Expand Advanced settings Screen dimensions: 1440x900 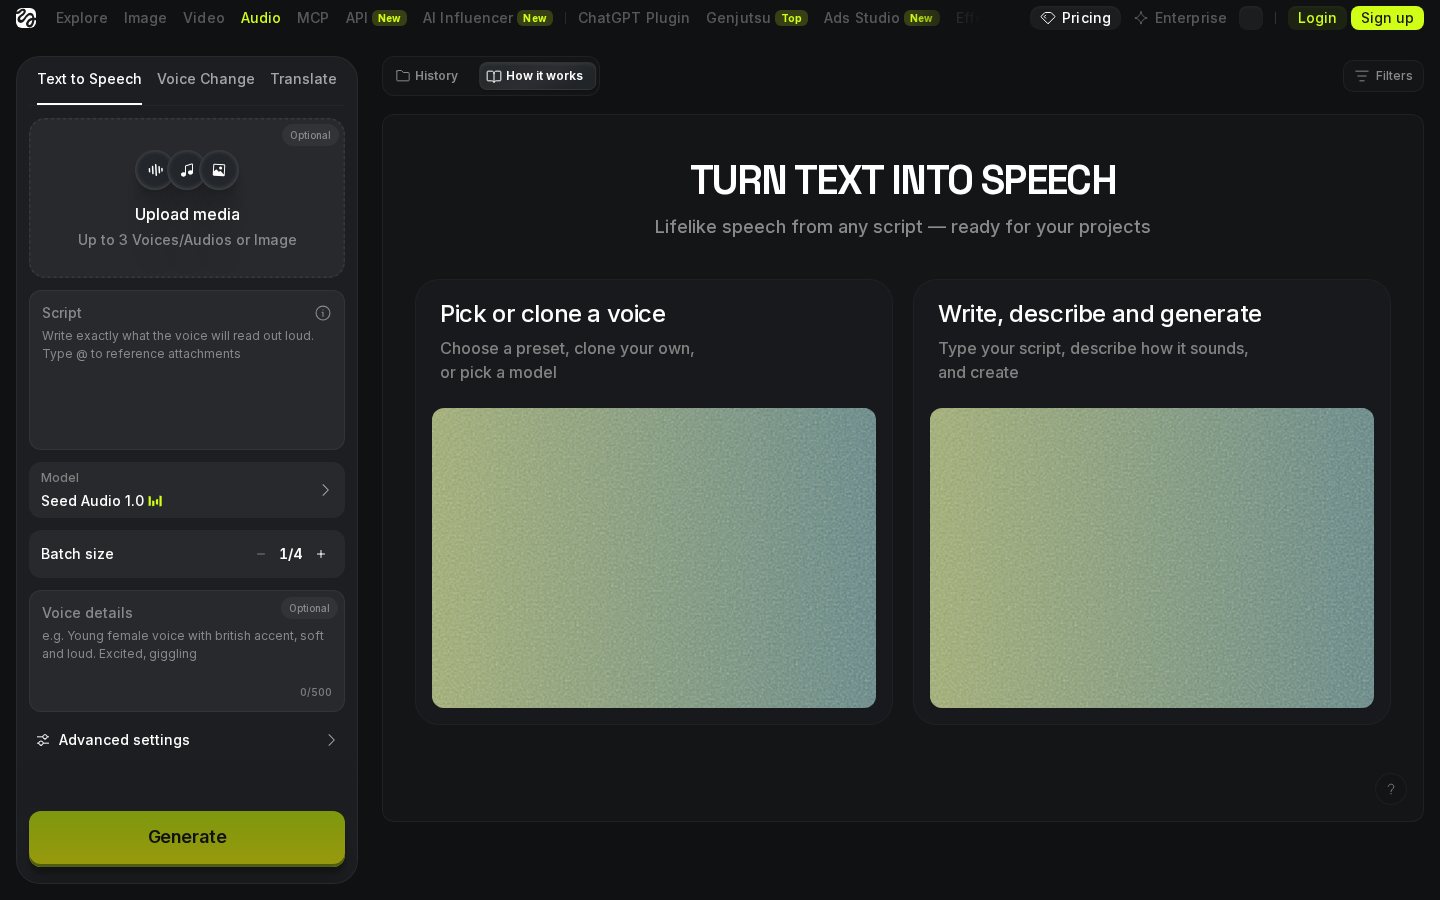(x=187, y=740)
